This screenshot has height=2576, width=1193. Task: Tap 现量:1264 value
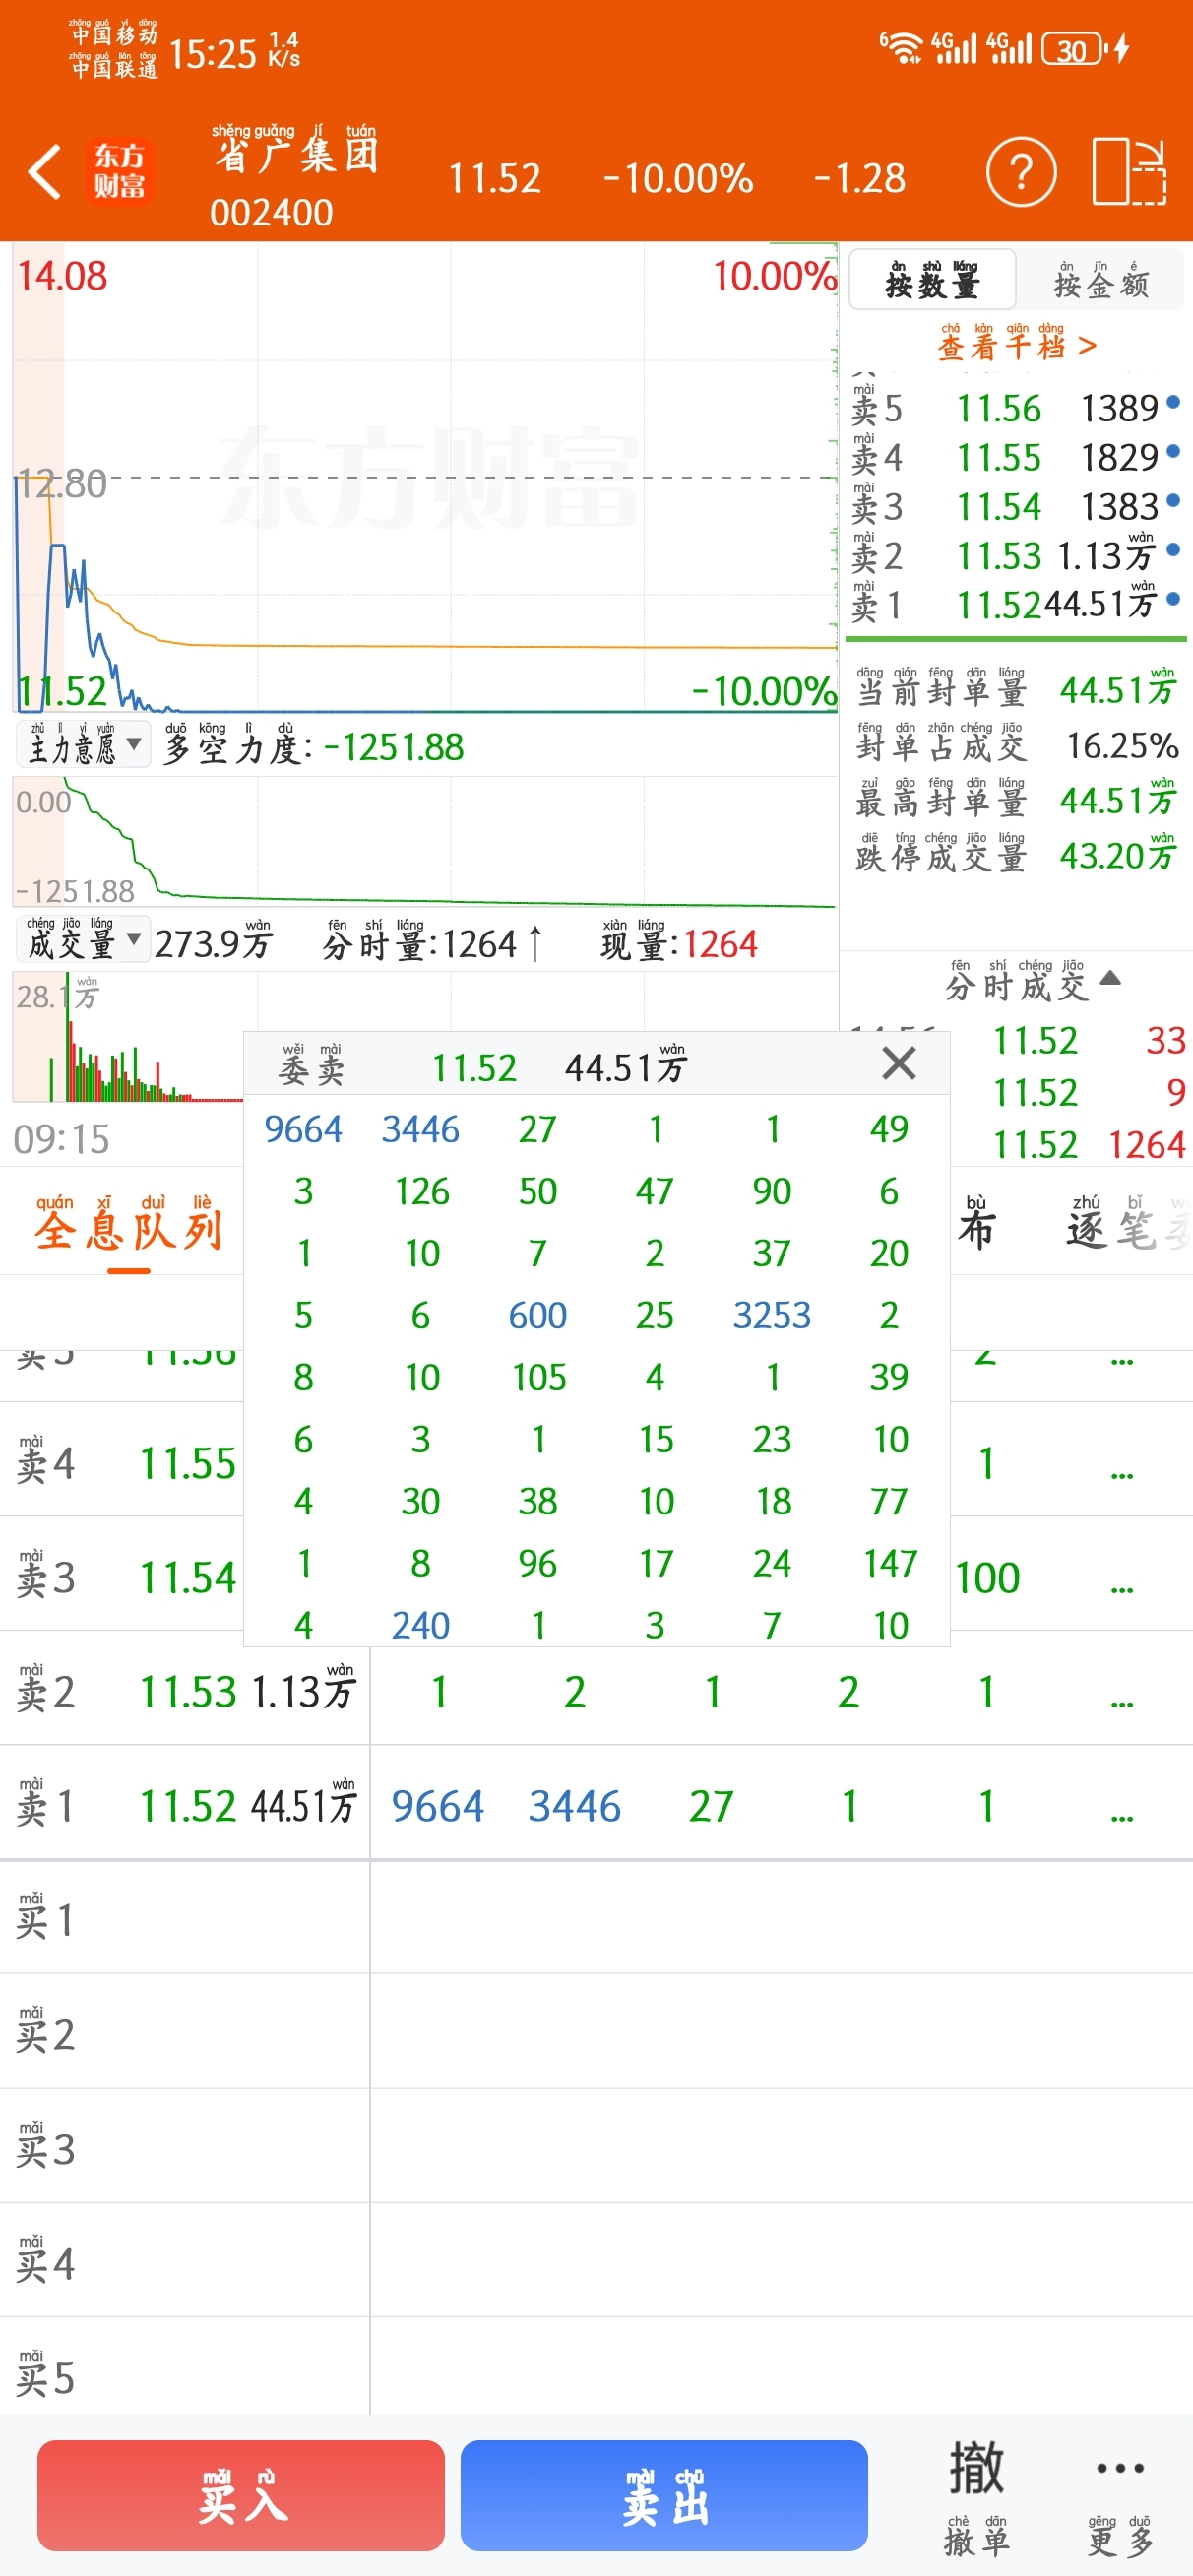[679, 942]
